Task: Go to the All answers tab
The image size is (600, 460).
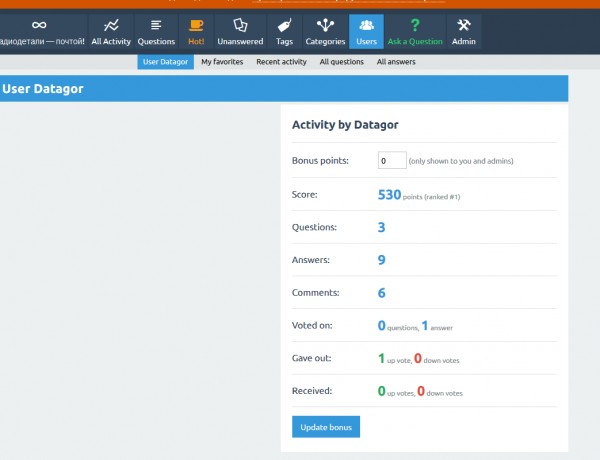Action: tap(396, 62)
